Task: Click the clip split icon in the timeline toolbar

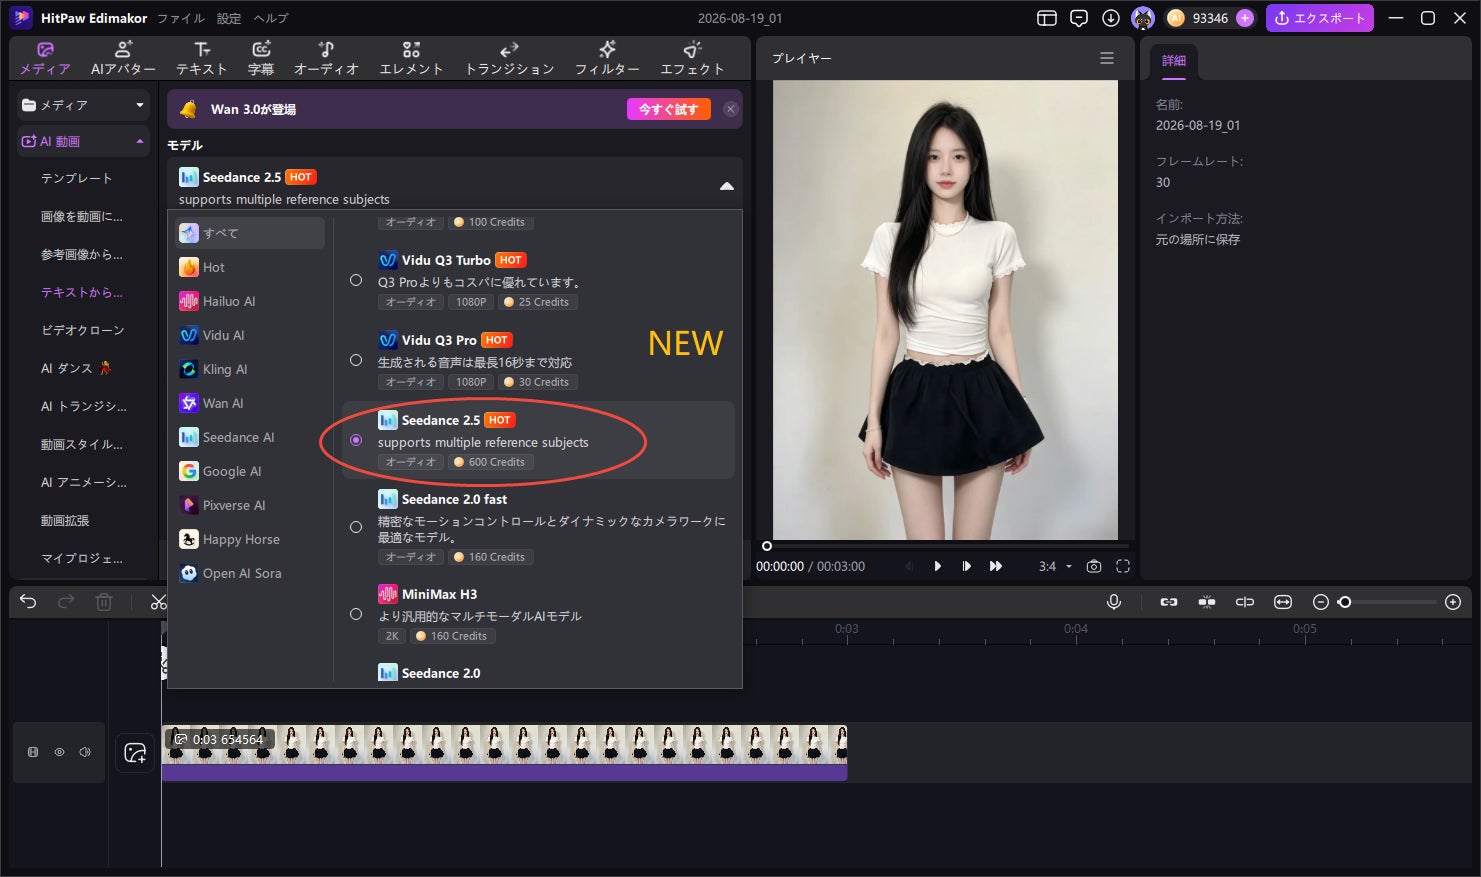Action: point(1245,602)
